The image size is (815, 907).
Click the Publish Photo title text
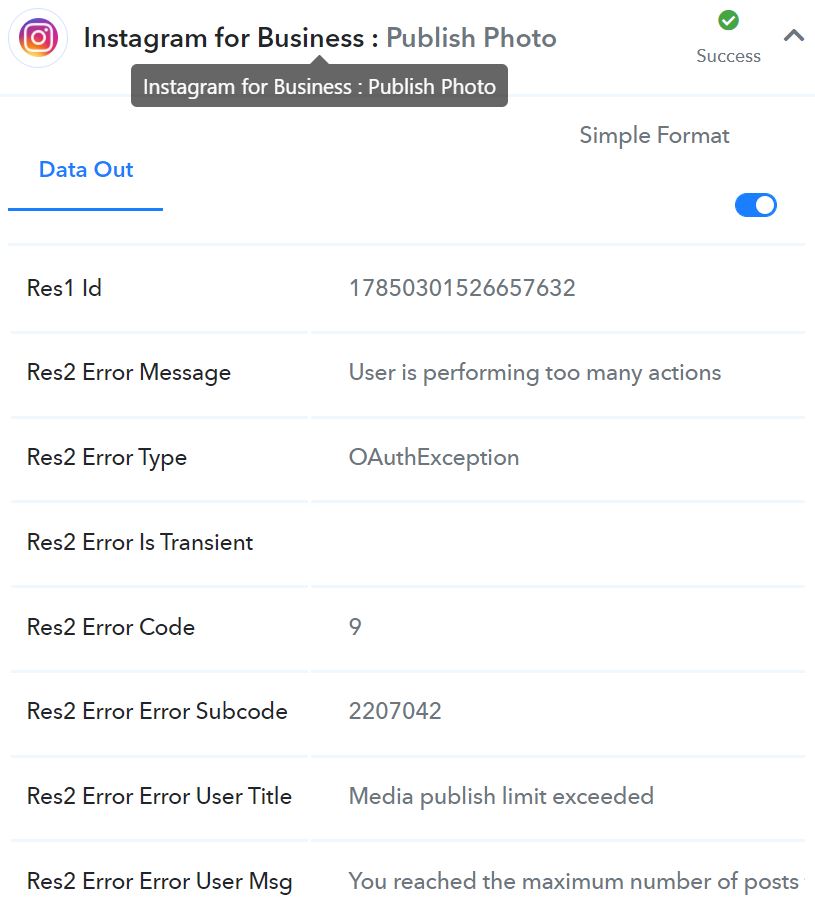471,38
